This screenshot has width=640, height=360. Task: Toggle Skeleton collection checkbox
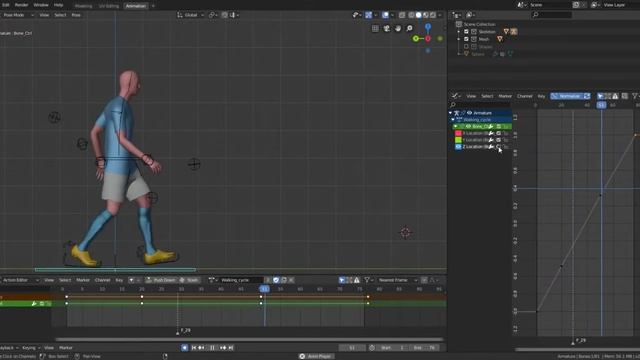466,31
